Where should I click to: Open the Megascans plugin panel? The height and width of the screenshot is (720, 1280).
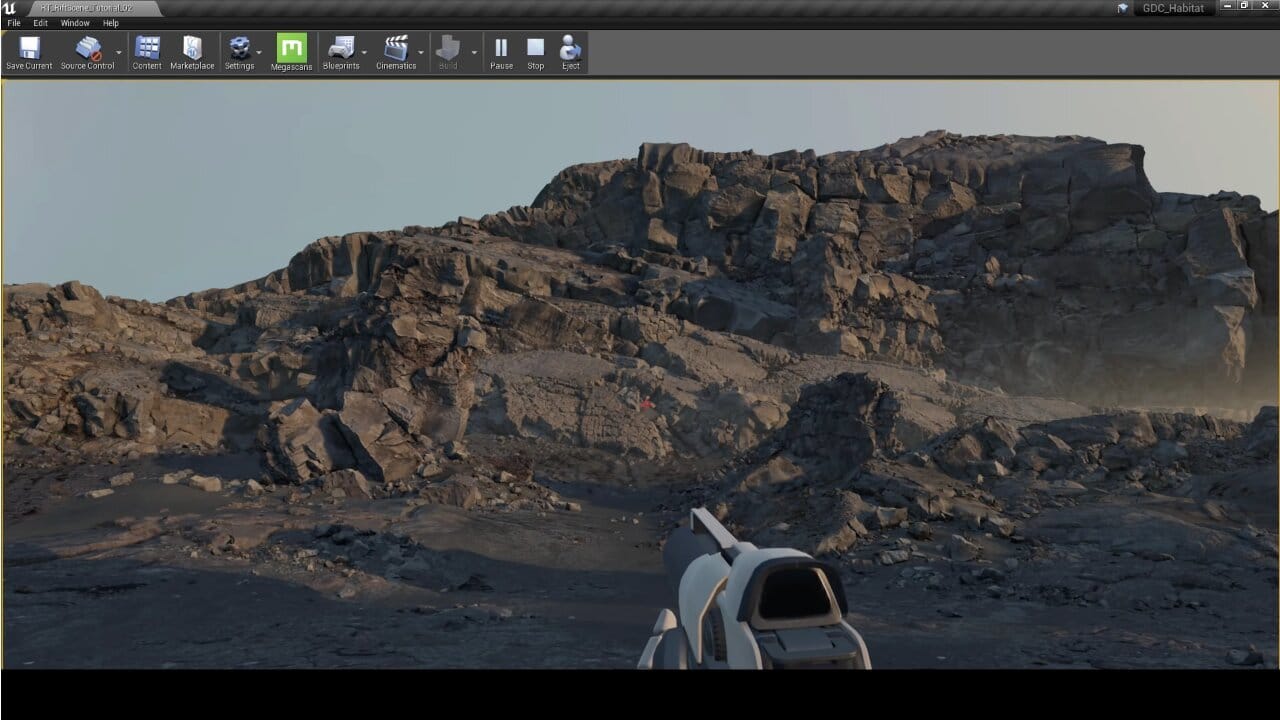(x=291, y=48)
